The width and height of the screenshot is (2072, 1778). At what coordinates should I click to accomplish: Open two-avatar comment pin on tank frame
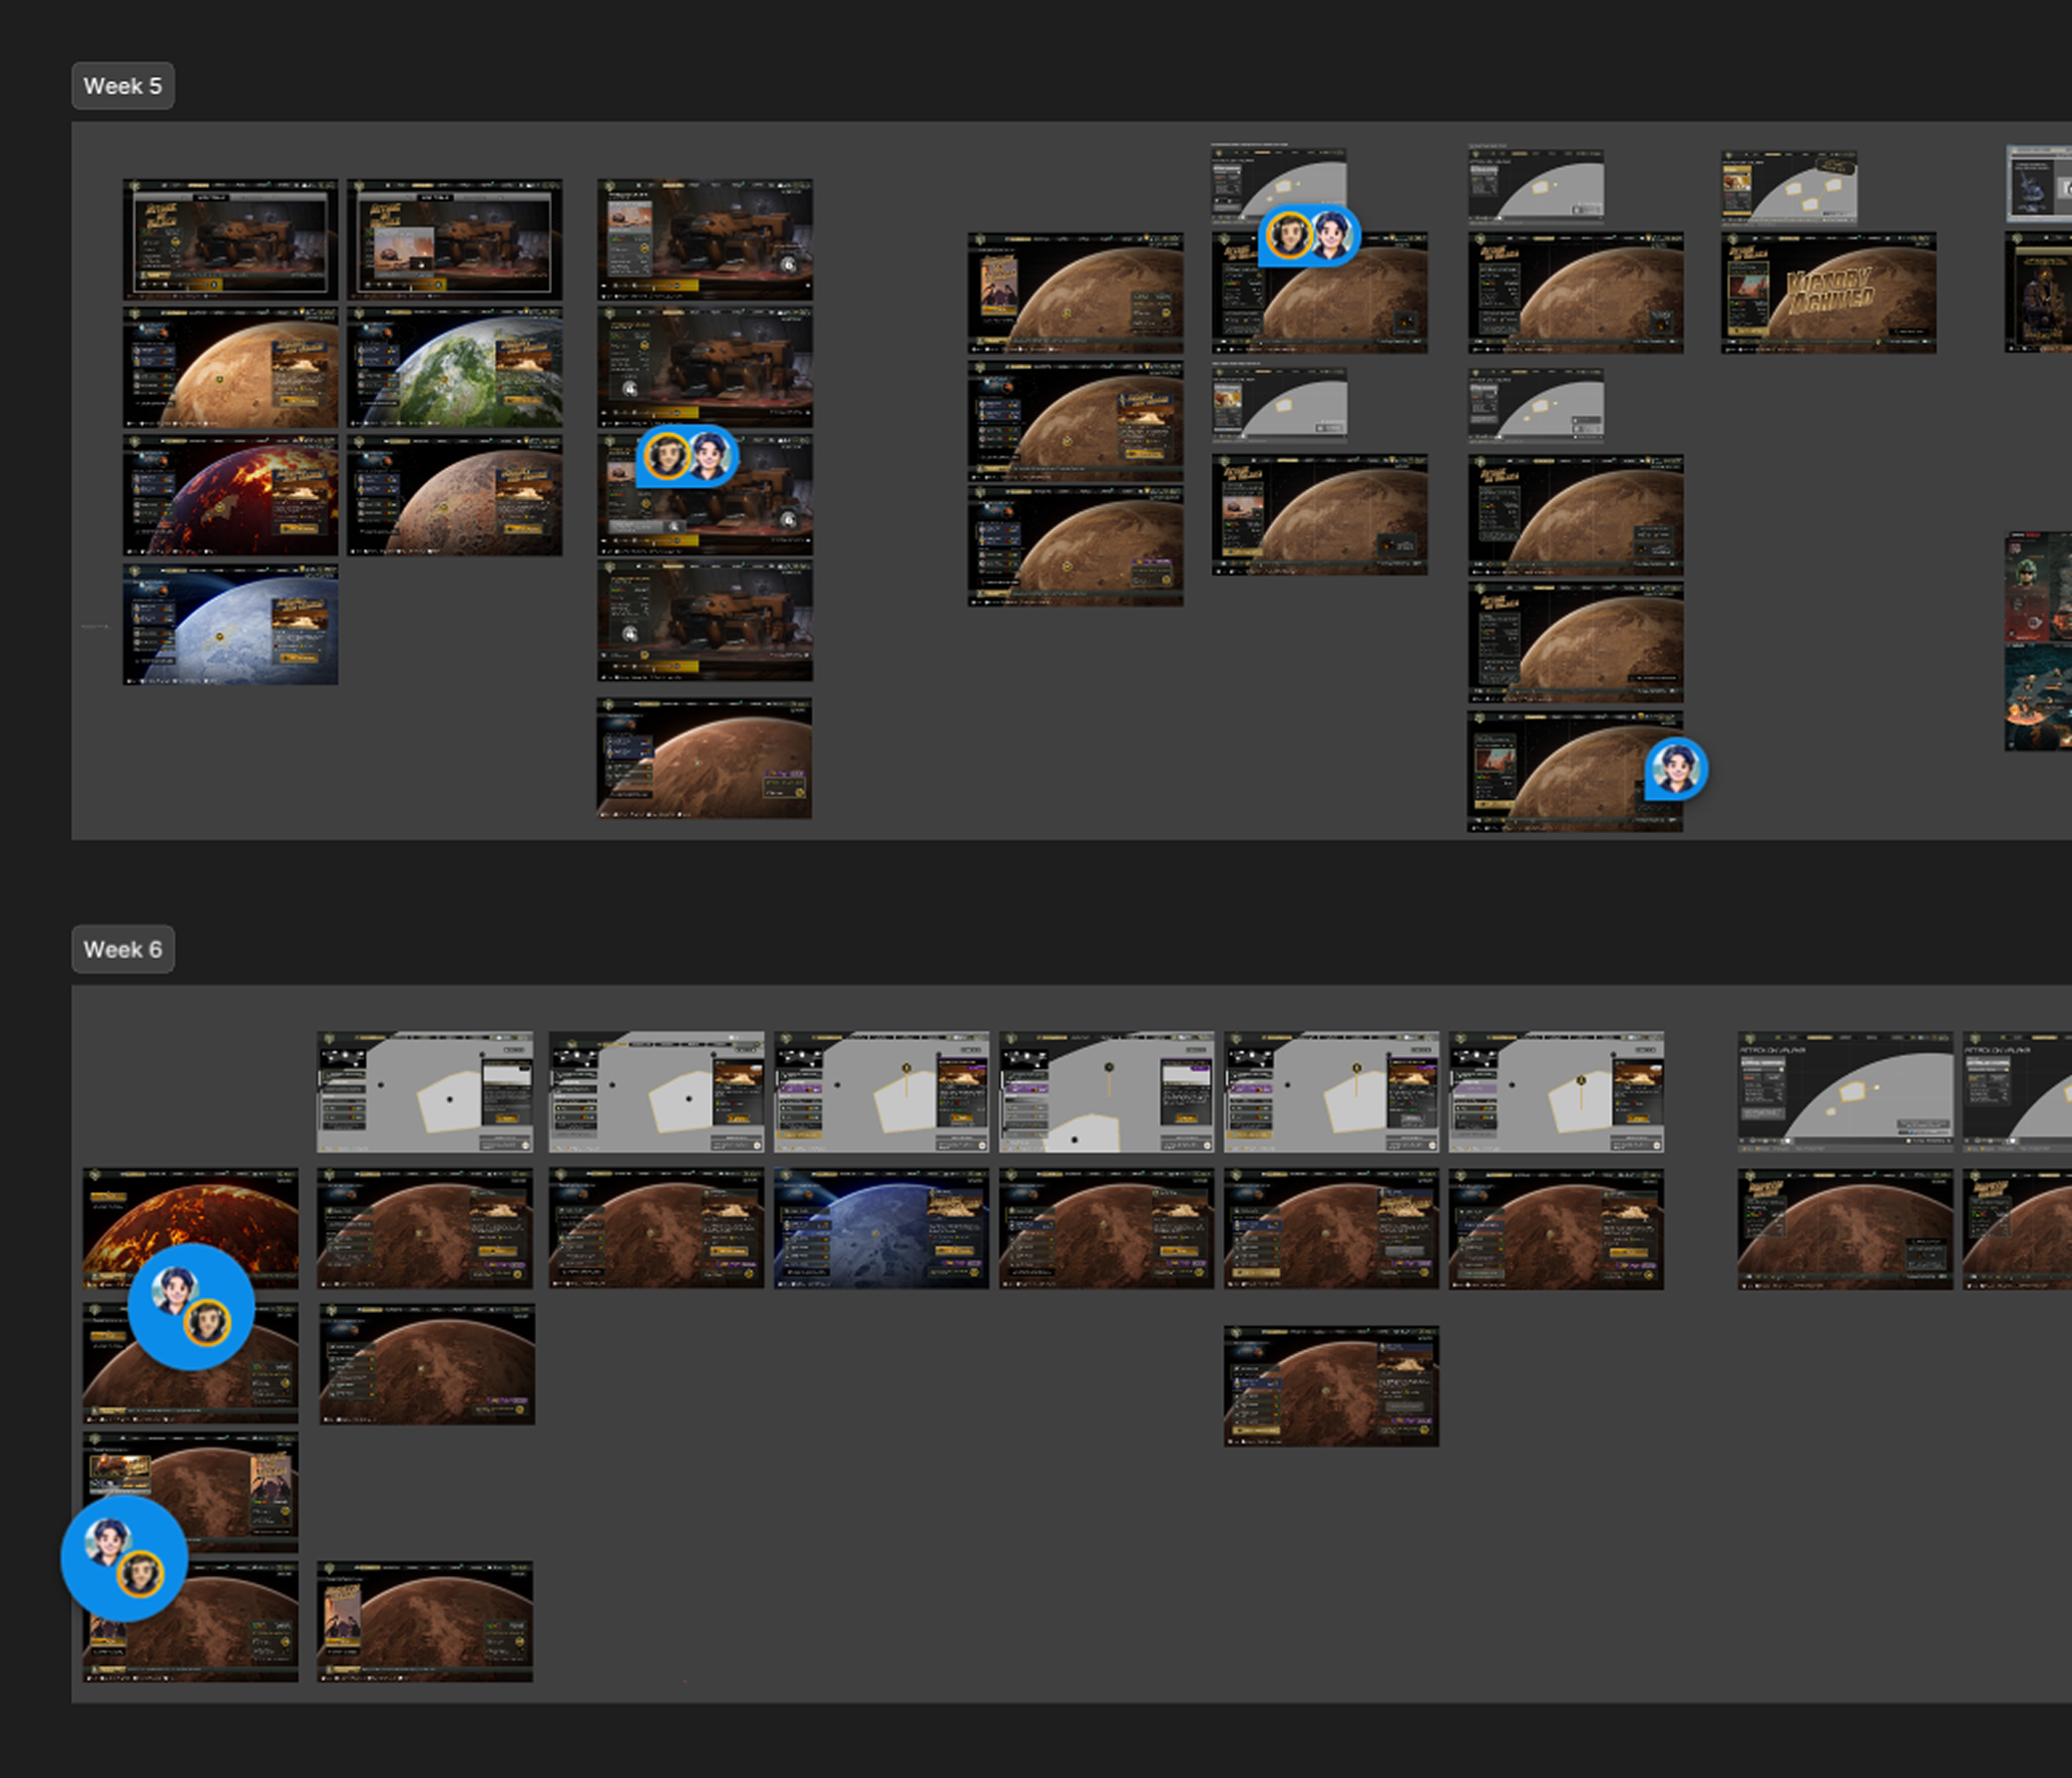[687, 457]
